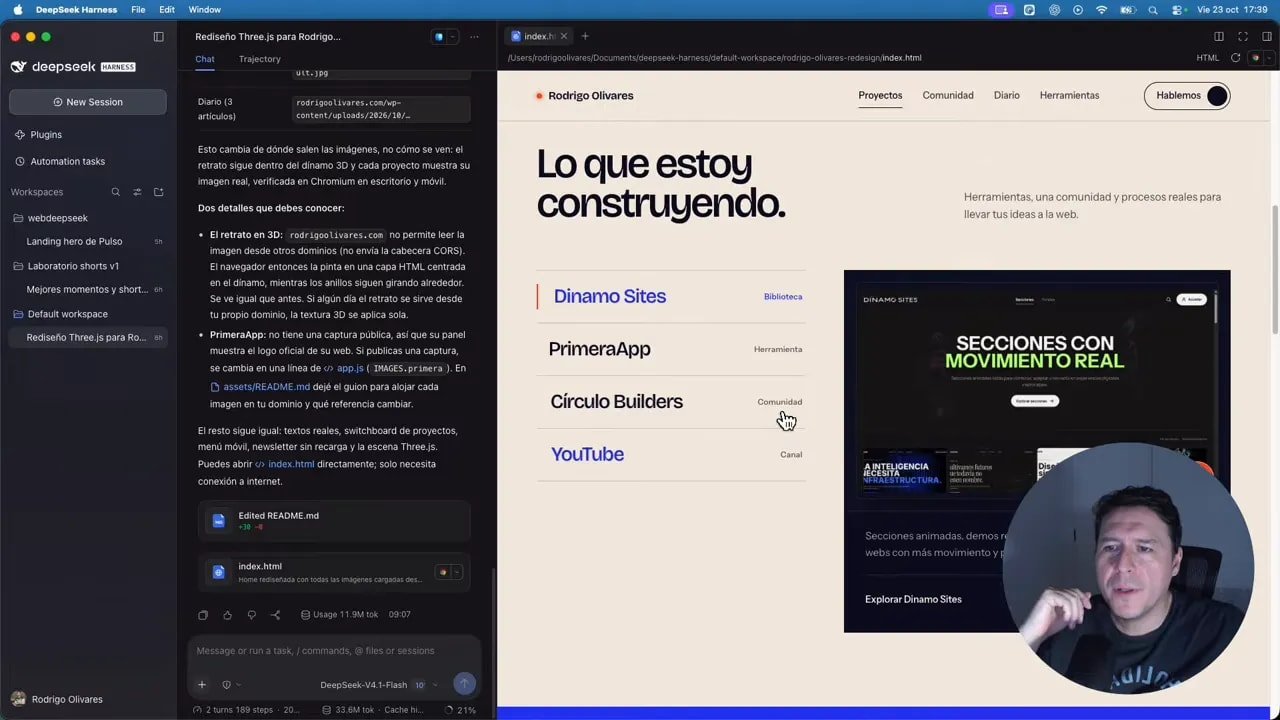Click the Comunidad website nav item
The height and width of the screenshot is (720, 1280).
tap(948, 96)
